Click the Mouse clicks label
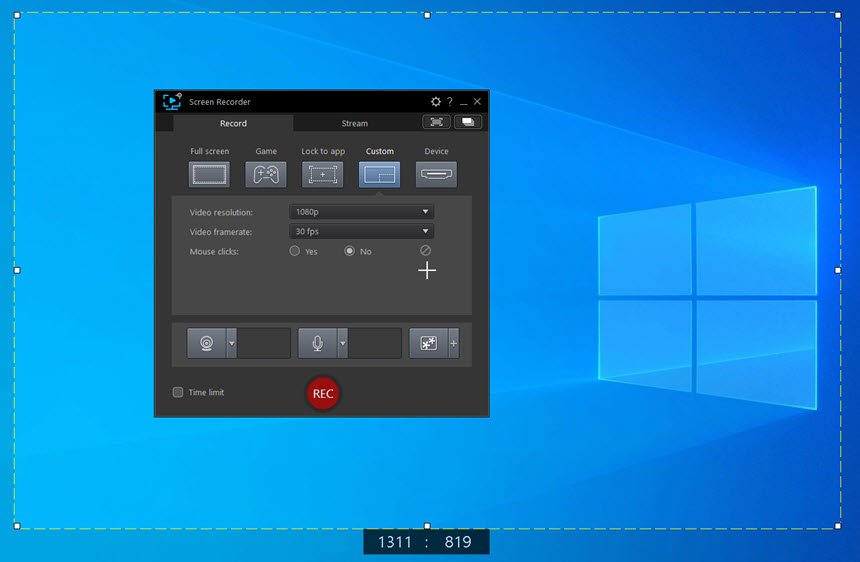Screen dimensions: 860x562 [x=214, y=252]
